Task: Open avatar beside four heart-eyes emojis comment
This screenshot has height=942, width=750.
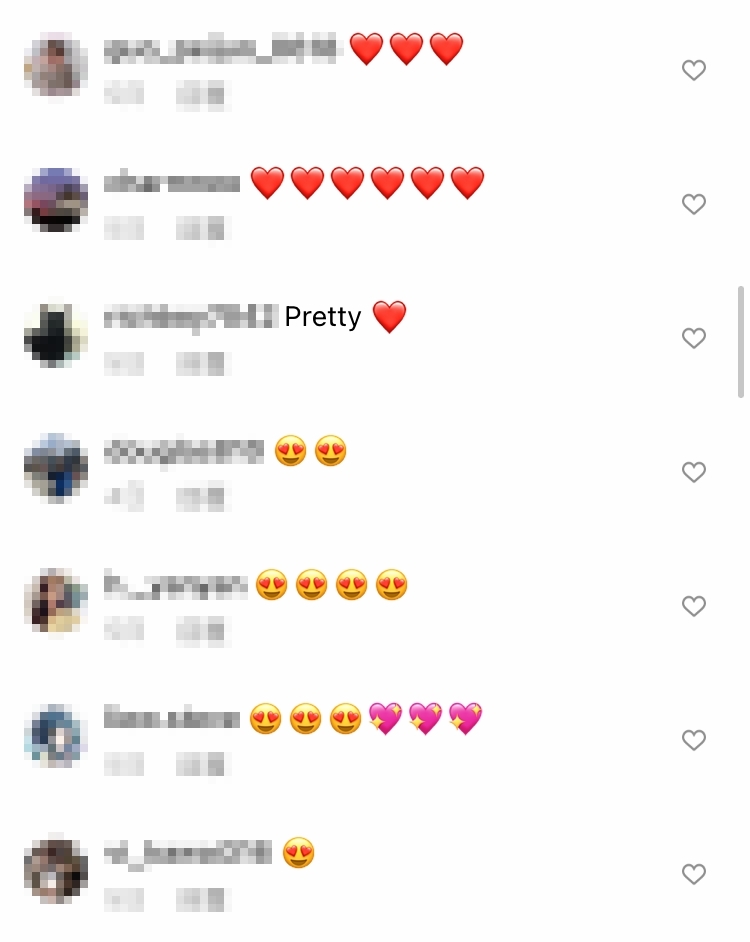Action: click(x=56, y=602)
